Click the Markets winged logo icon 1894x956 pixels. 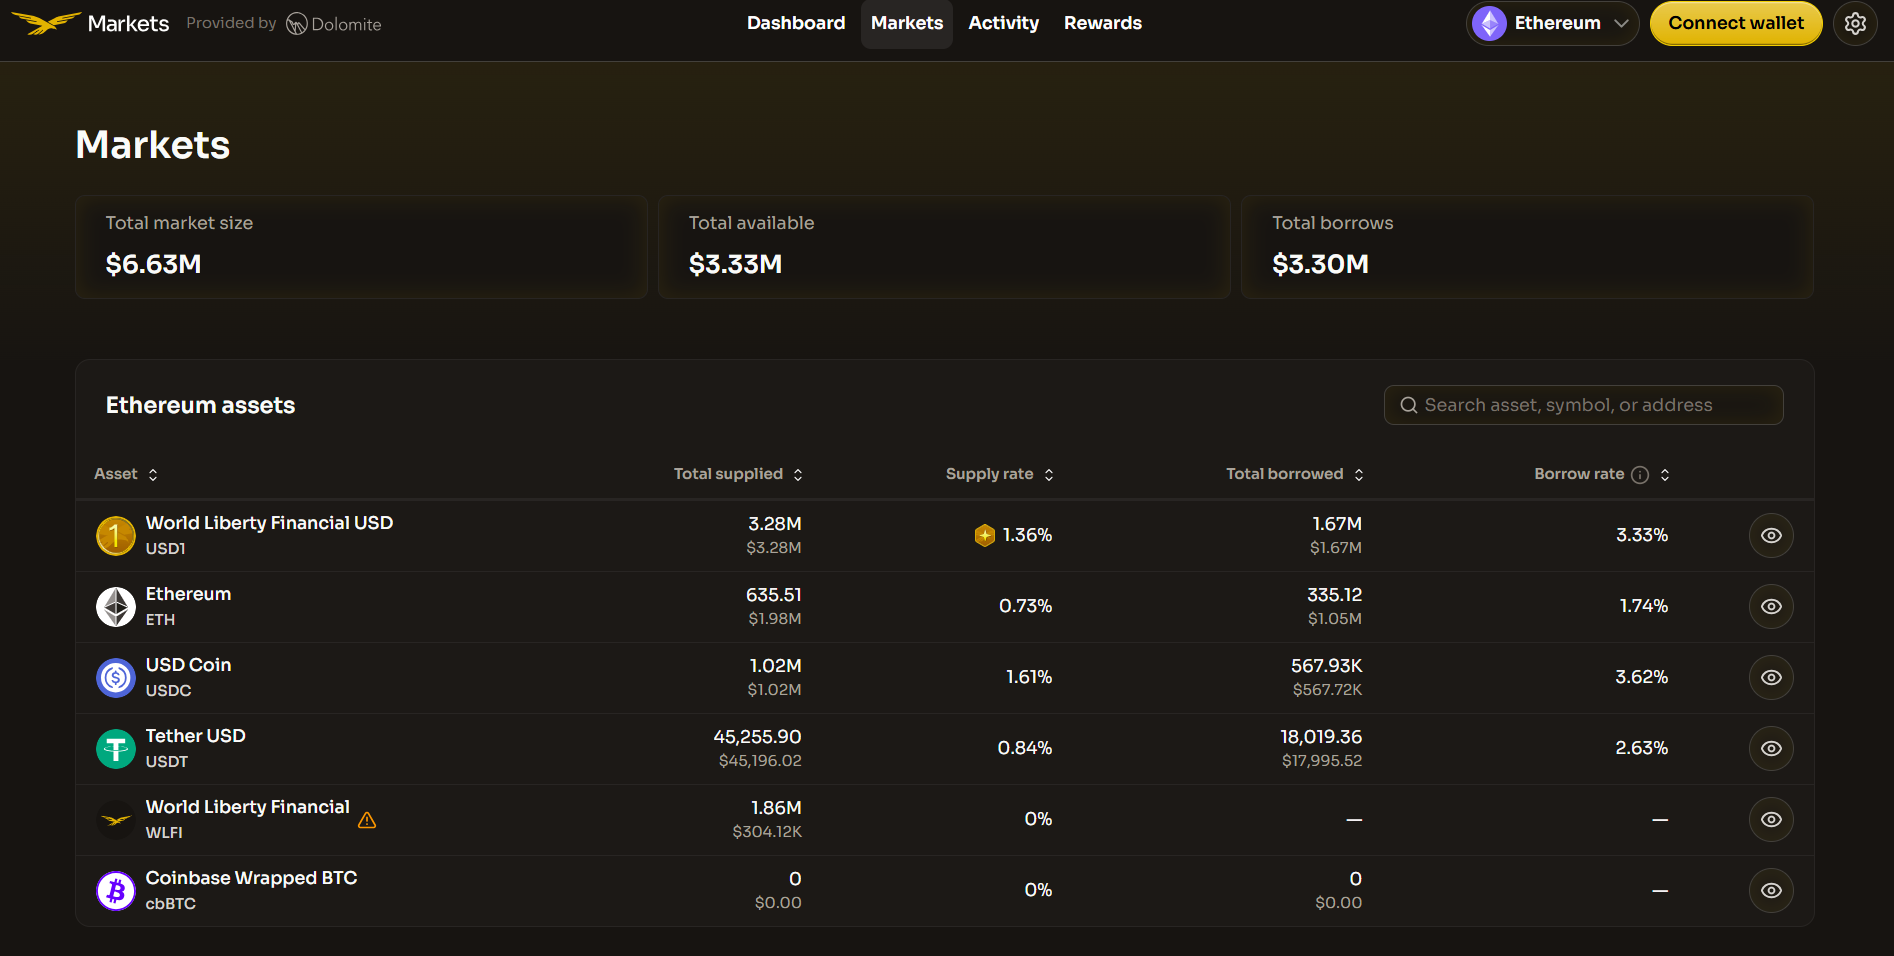[47, 23]
